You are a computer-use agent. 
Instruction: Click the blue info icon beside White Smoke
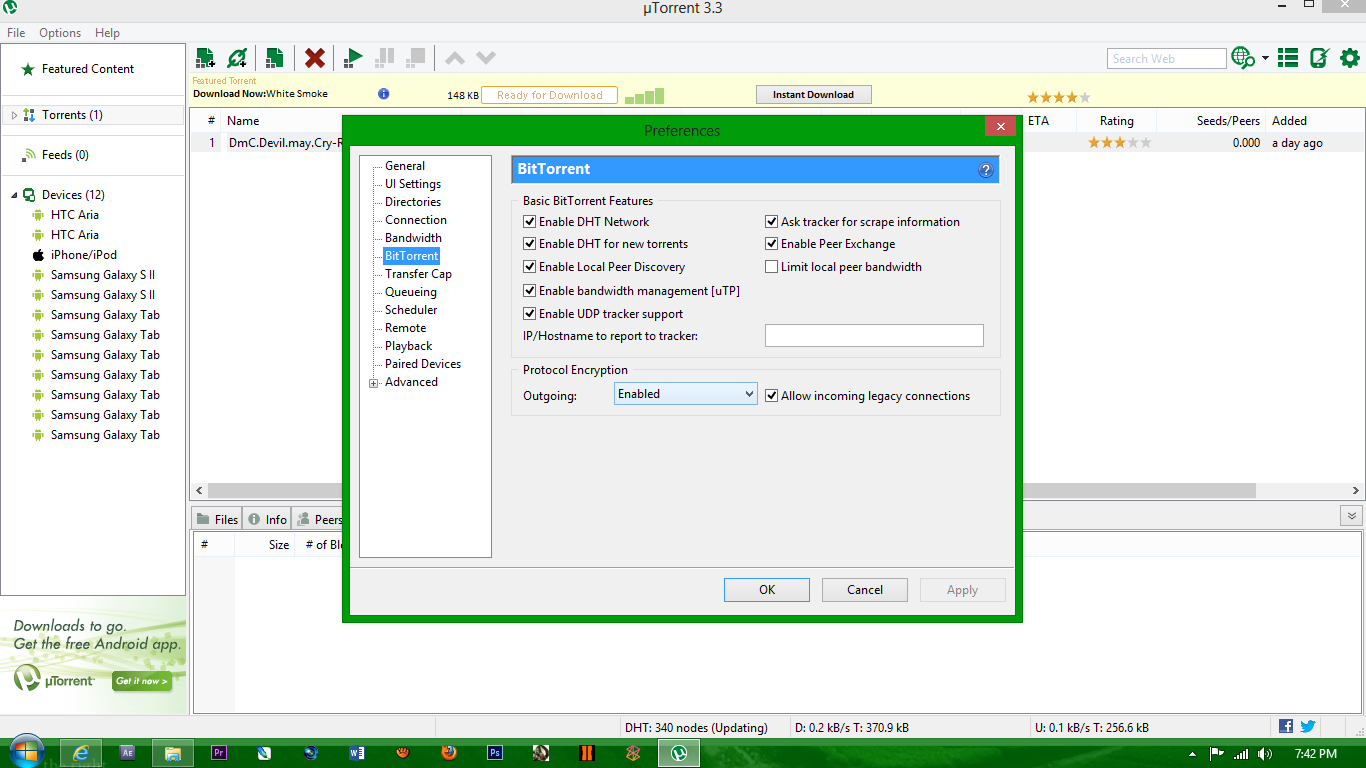coord(383,94)
